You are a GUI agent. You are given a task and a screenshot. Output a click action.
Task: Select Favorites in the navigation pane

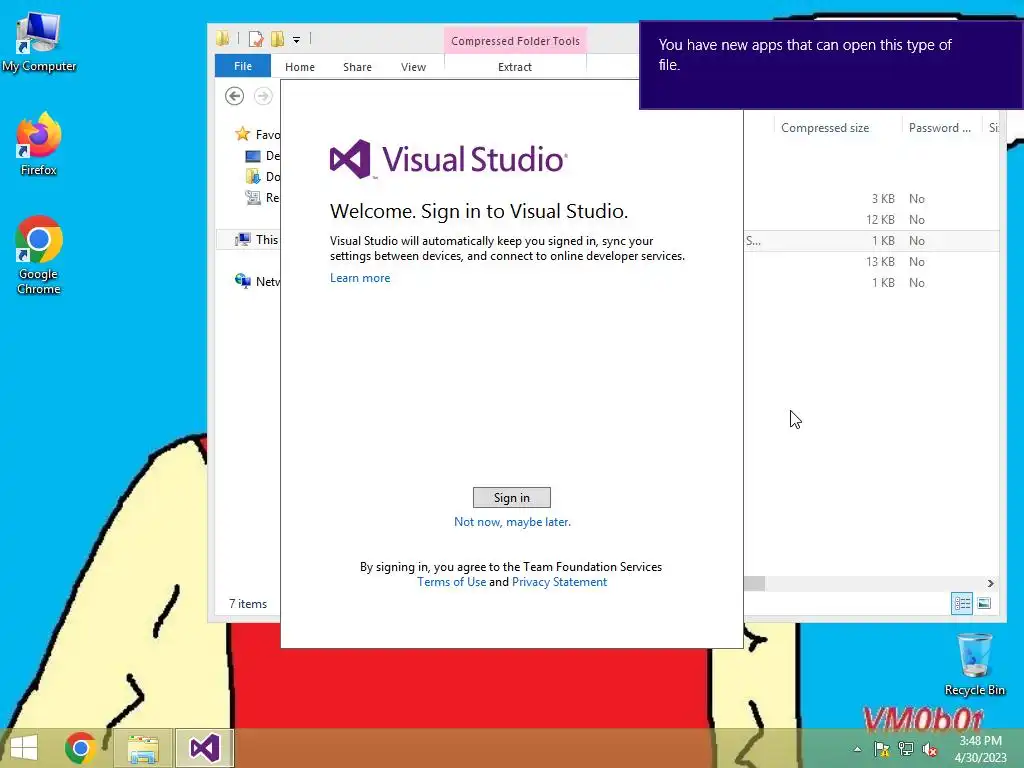[x=257, y=134]
